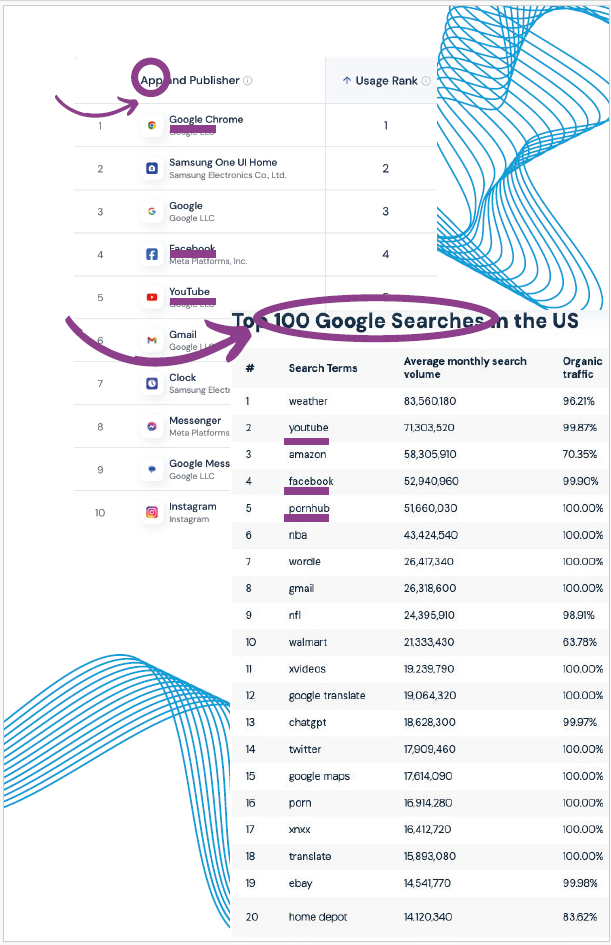Click the Google Messages app icon
The image size is (611, 945).
click(x=152, y=469)
